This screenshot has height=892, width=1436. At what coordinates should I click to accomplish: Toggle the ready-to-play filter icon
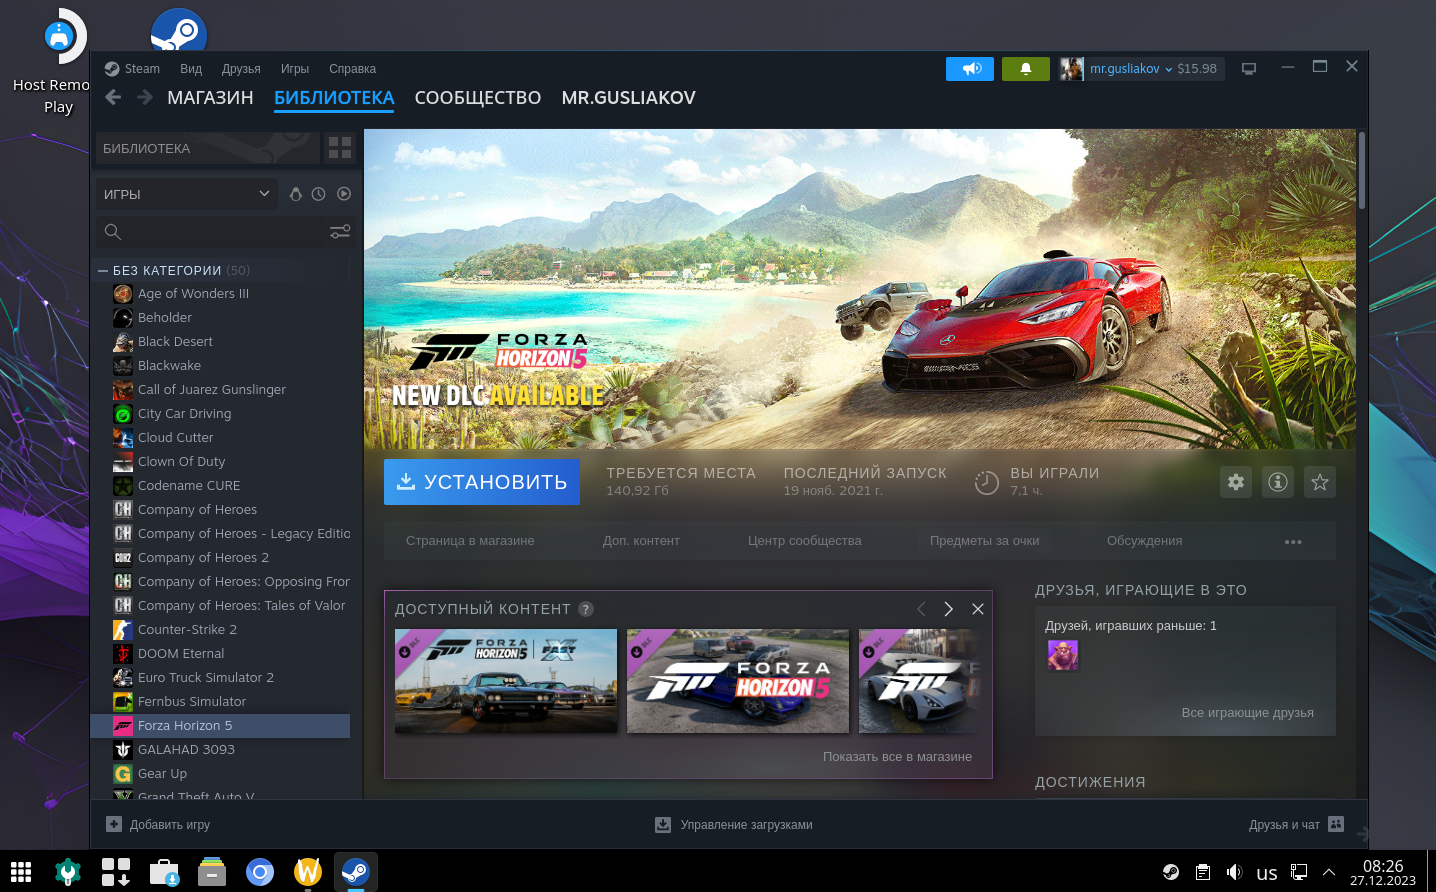[344, 194]
